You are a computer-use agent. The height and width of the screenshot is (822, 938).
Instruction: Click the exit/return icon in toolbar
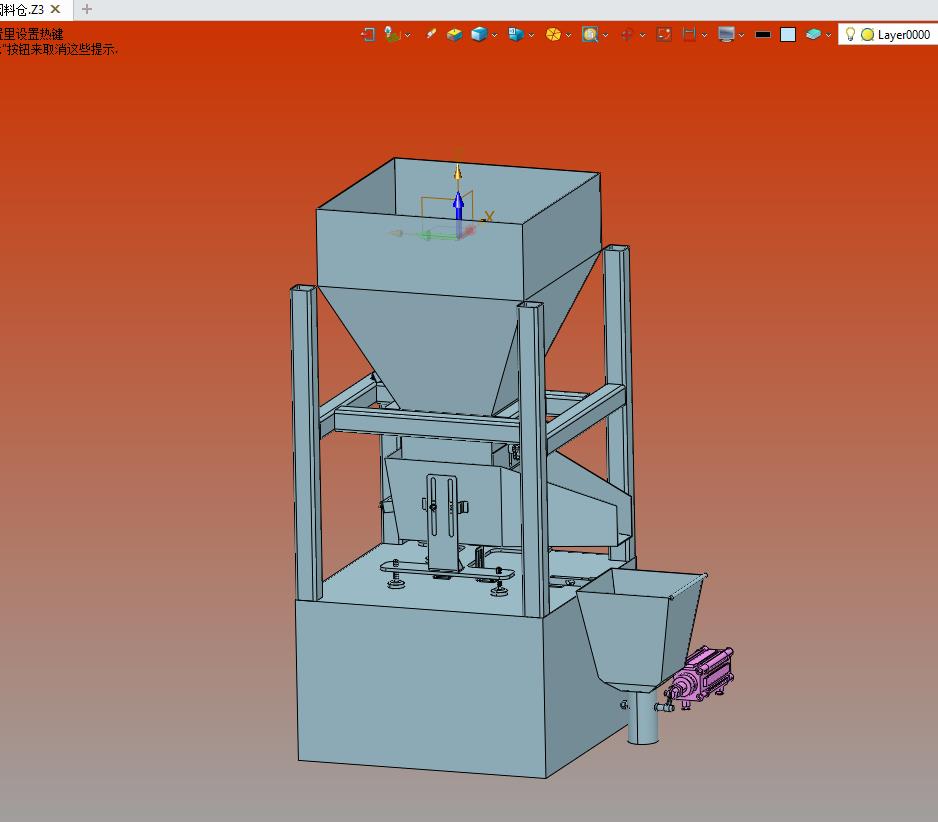[368, 35]
